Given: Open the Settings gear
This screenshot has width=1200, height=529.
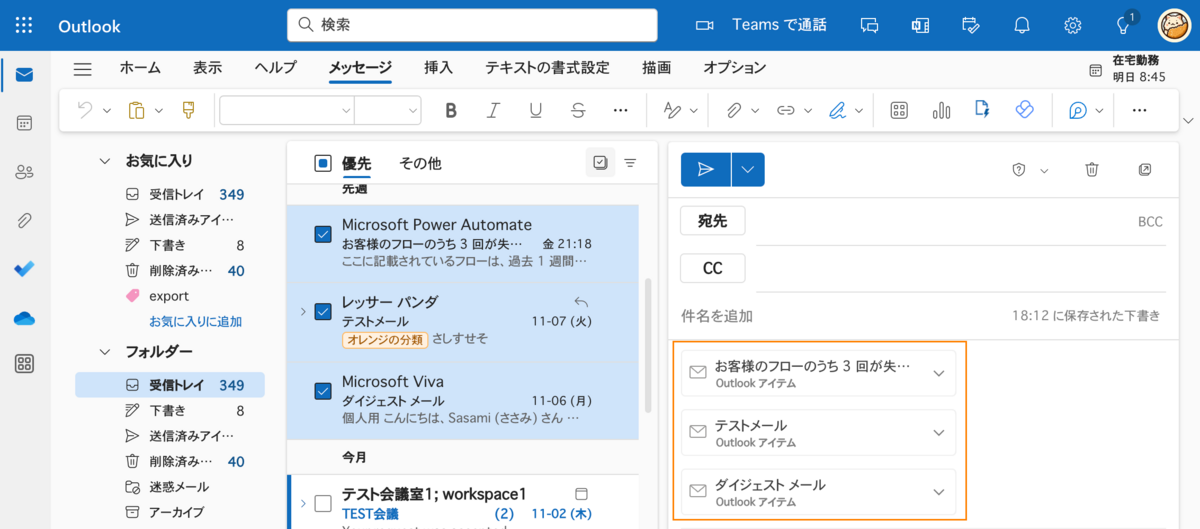Looking at the screenshot, I should [1073, 25].
